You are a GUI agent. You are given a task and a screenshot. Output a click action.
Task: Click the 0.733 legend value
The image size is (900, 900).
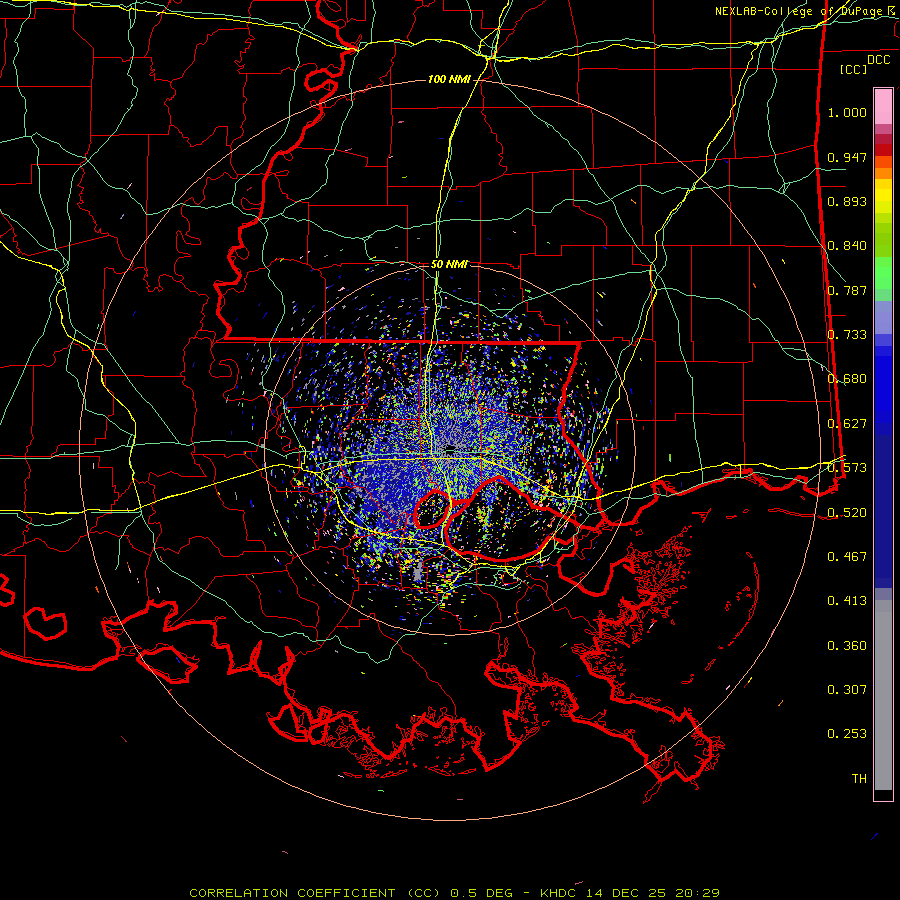click(847, 335)
